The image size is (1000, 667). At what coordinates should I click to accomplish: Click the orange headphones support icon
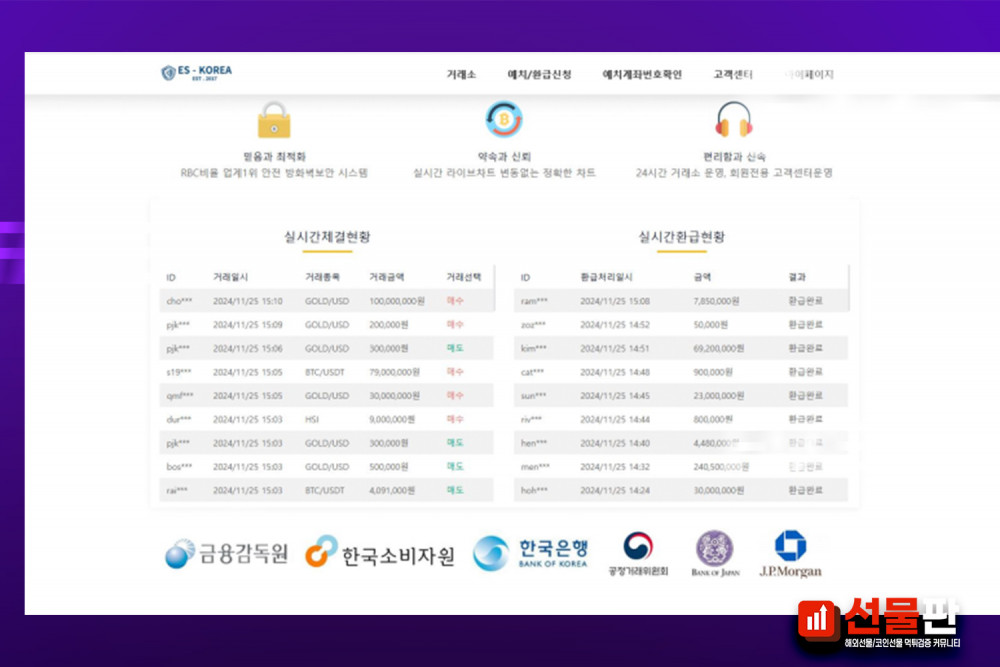[734, 120]
